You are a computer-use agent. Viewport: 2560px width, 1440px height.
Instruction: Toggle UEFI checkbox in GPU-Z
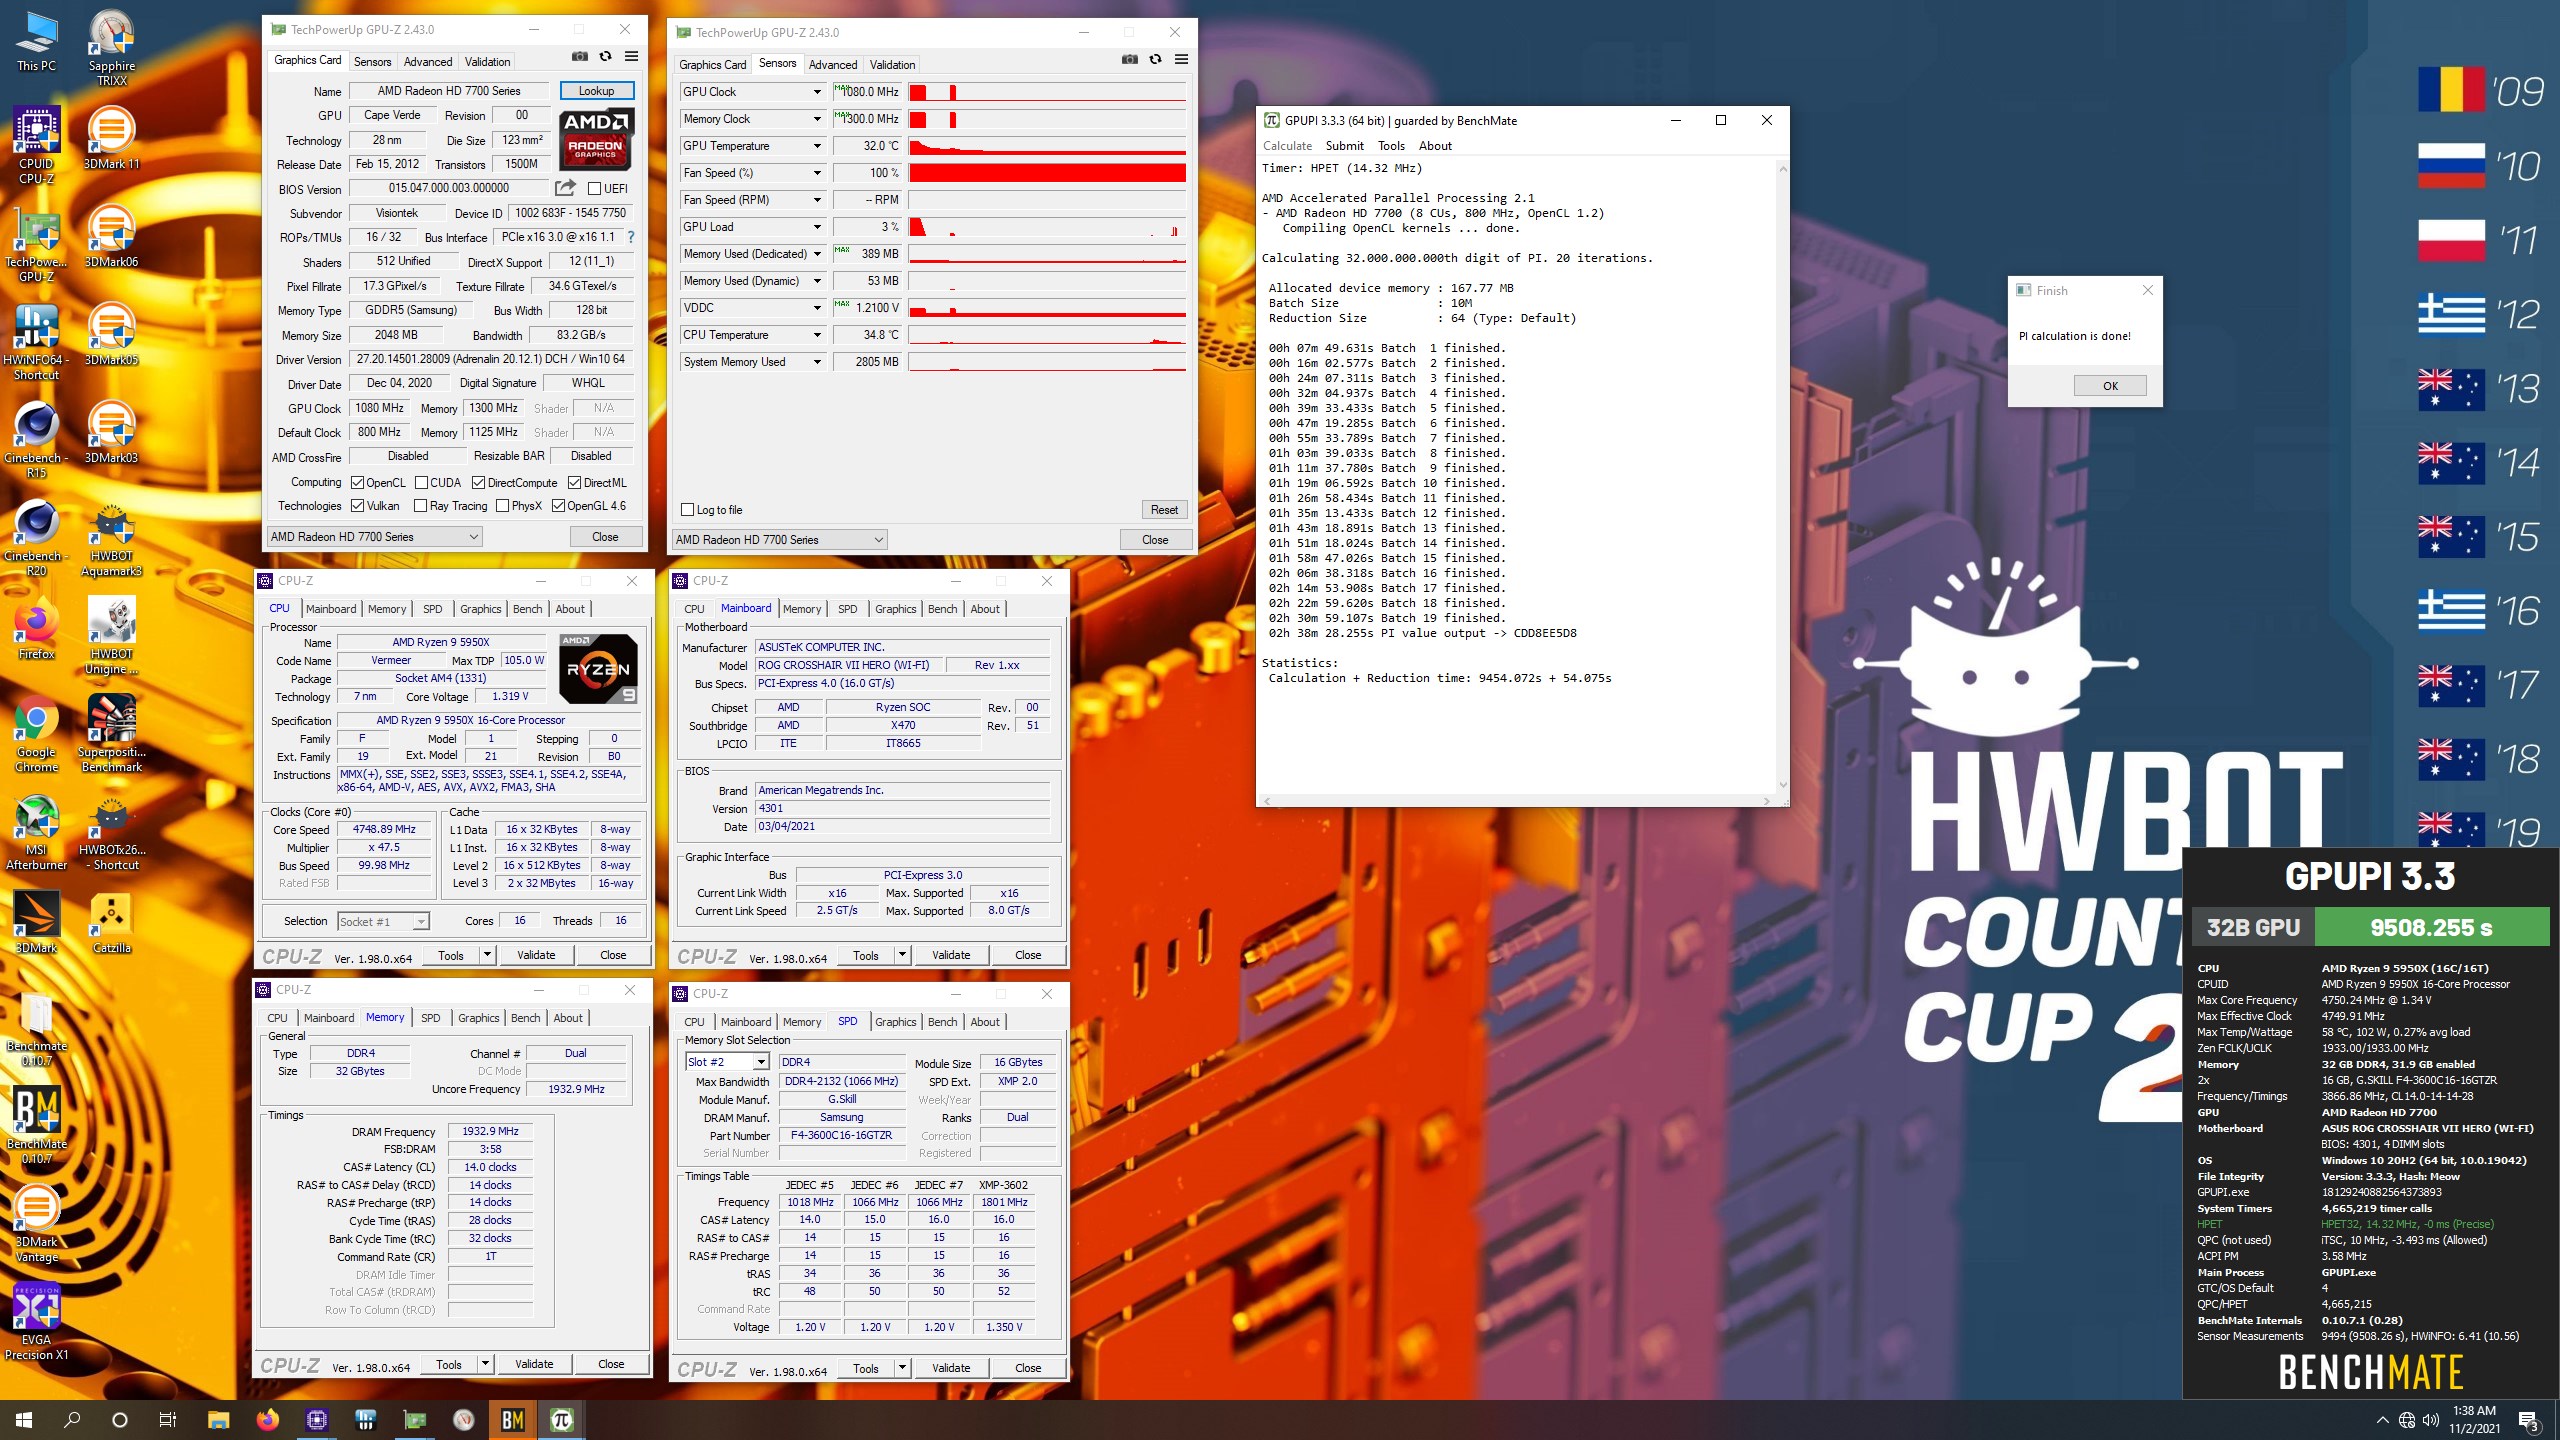click(595, 189)
